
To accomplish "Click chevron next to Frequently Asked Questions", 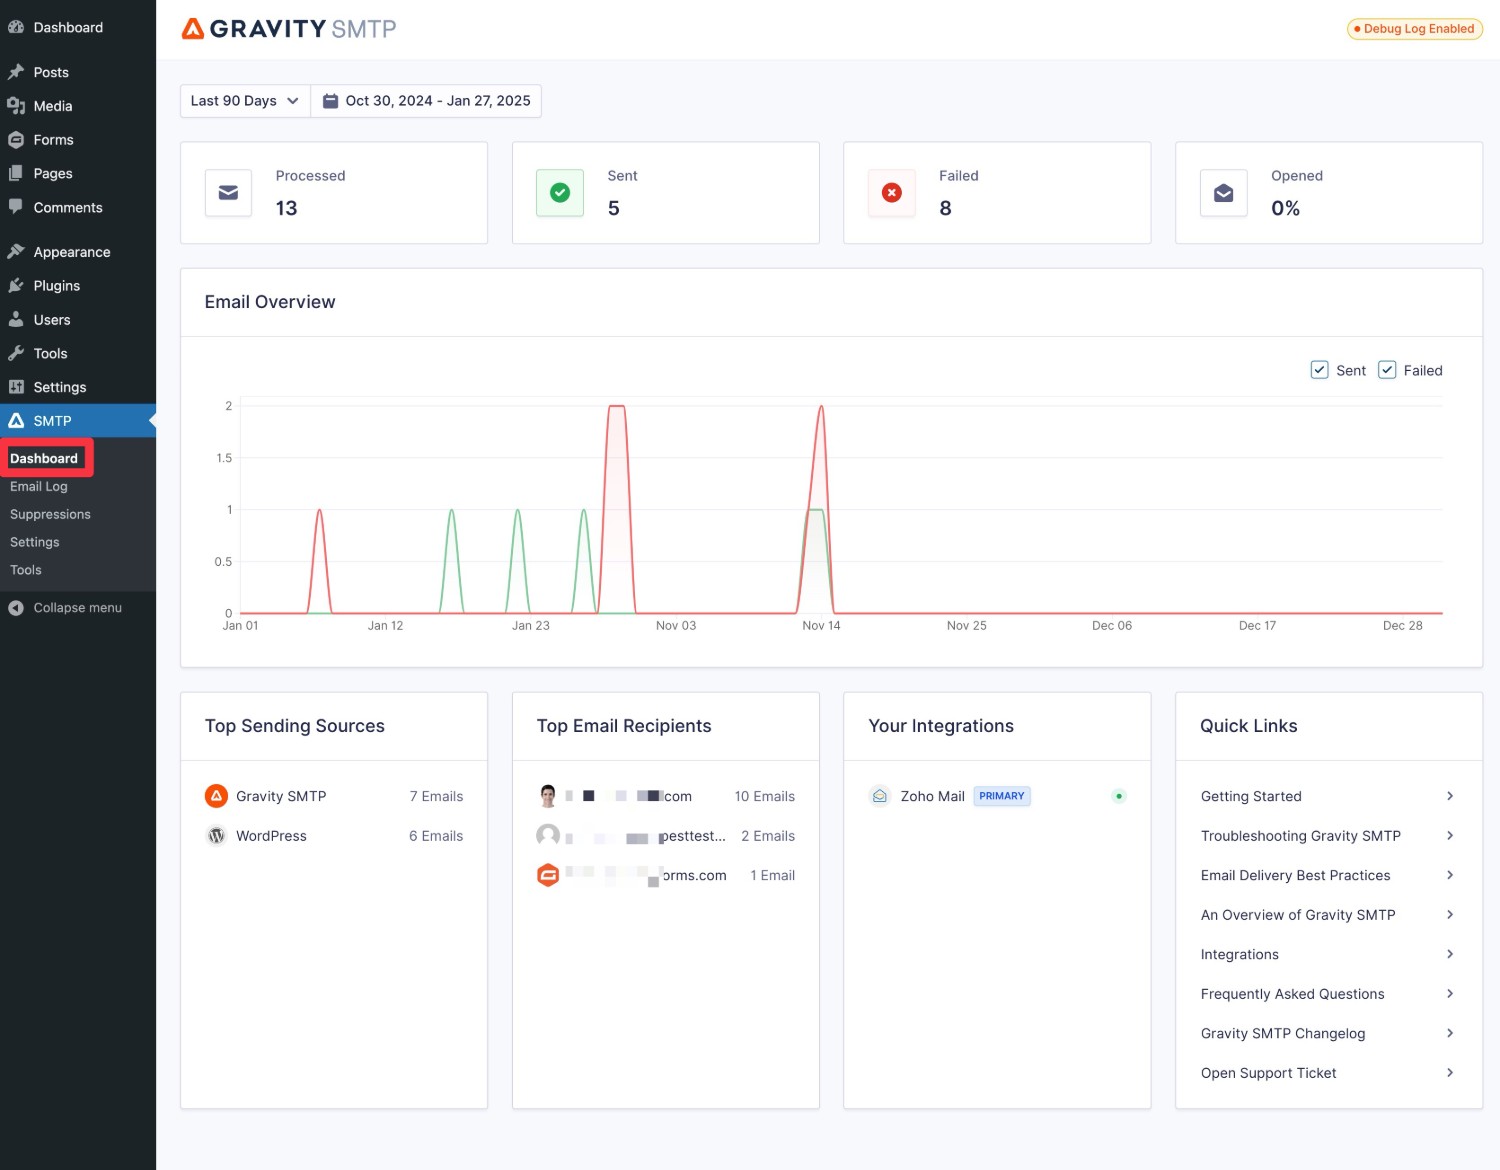I will click(1450, 994).
